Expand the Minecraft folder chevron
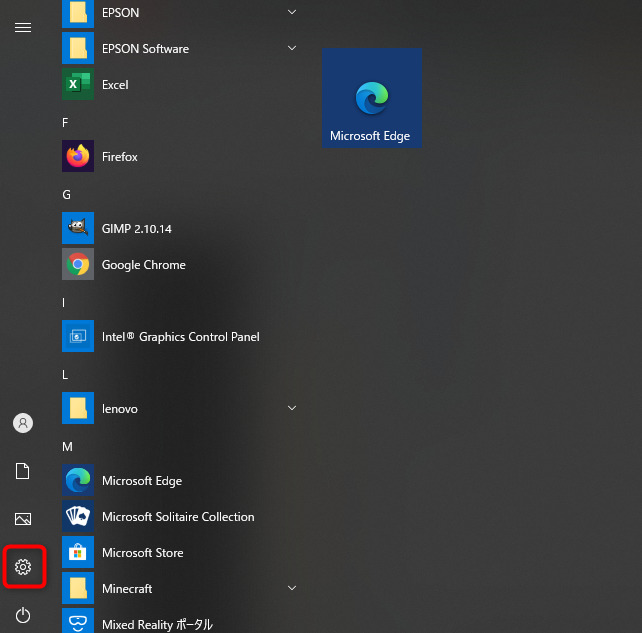The height and width of the screenshot is (633, 642). coord(292,588)
